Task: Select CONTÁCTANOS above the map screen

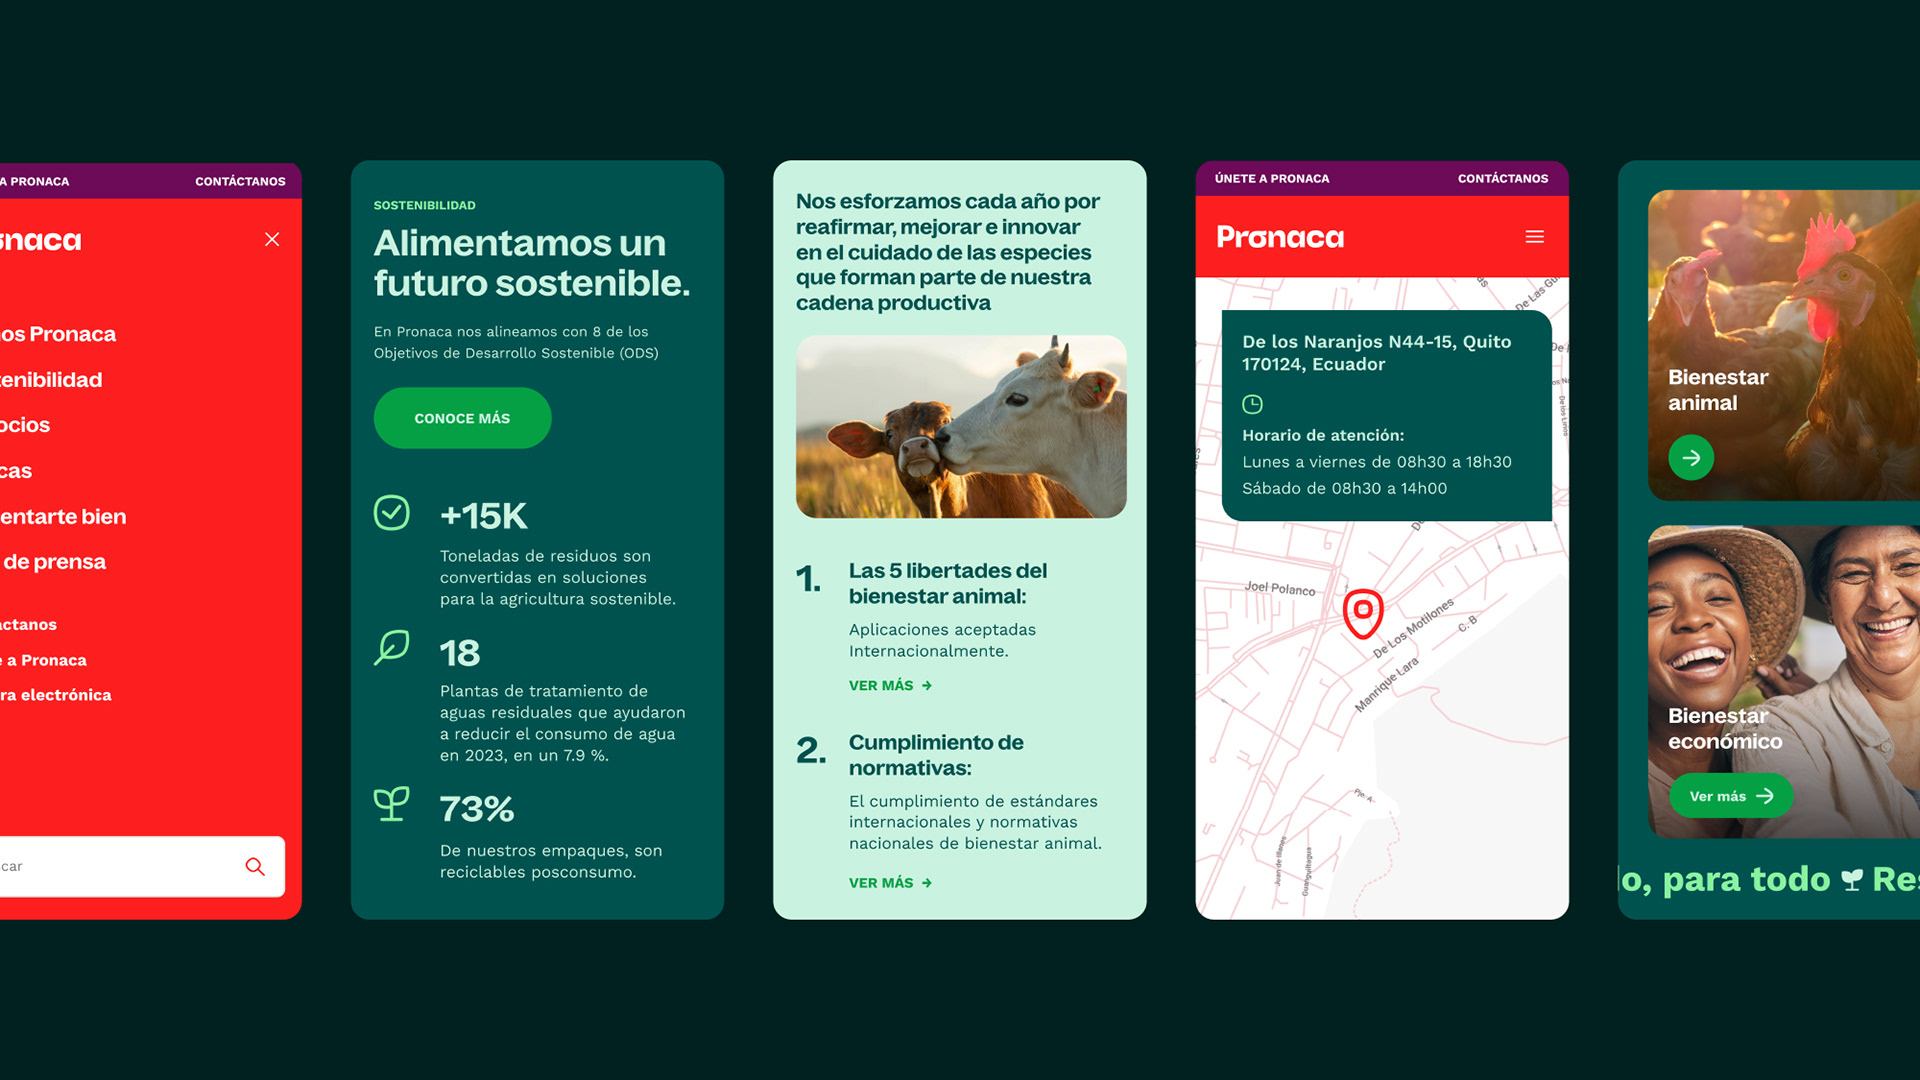Action: coord(1503,178)
